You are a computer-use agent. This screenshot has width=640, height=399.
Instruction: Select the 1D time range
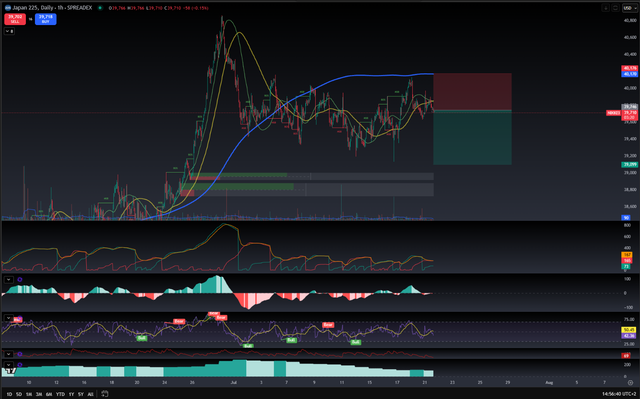click(9, 394)
